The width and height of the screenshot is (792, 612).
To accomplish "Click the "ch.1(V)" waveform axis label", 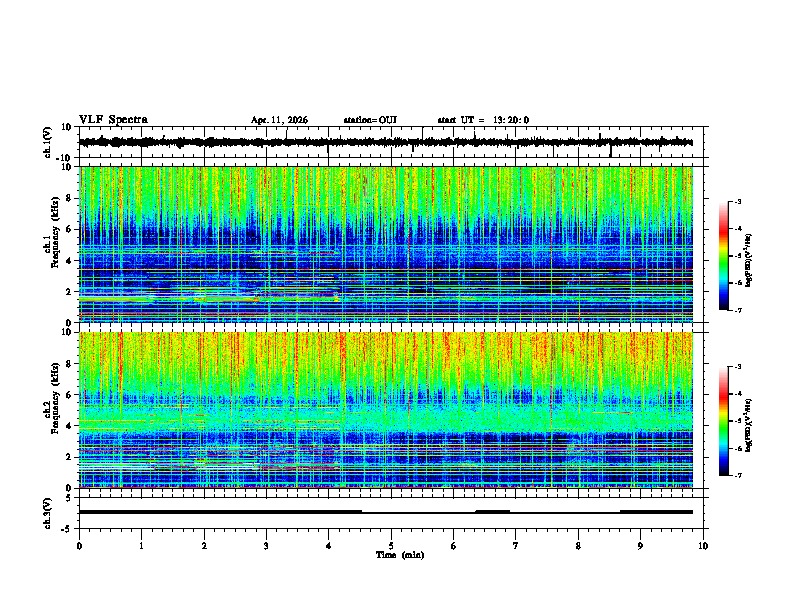I will pyautogui.click(x=48, y=142).
